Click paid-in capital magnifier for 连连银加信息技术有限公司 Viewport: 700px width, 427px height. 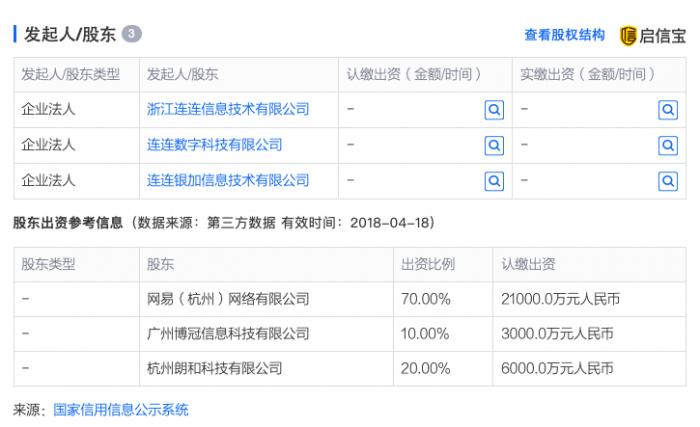(668, 181)
